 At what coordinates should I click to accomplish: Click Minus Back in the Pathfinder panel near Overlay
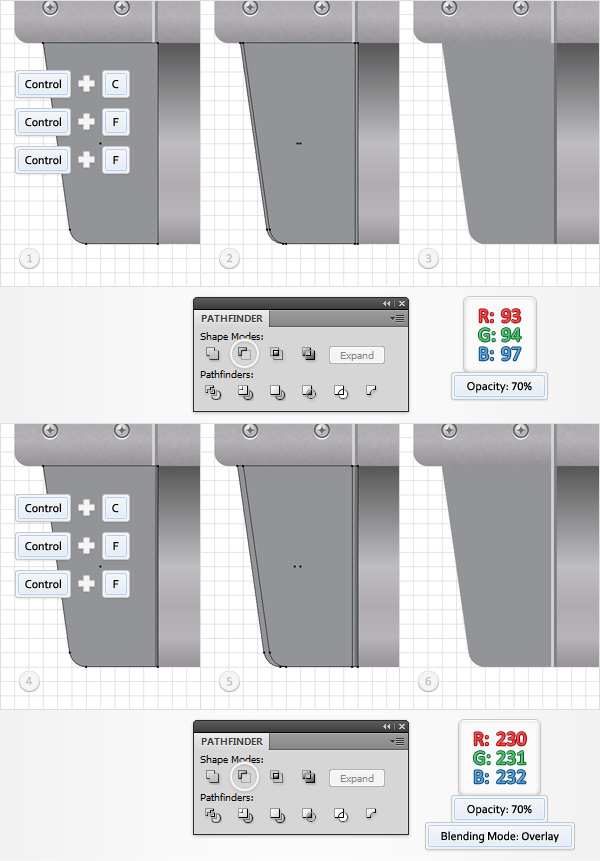click(x=372, y=813)
